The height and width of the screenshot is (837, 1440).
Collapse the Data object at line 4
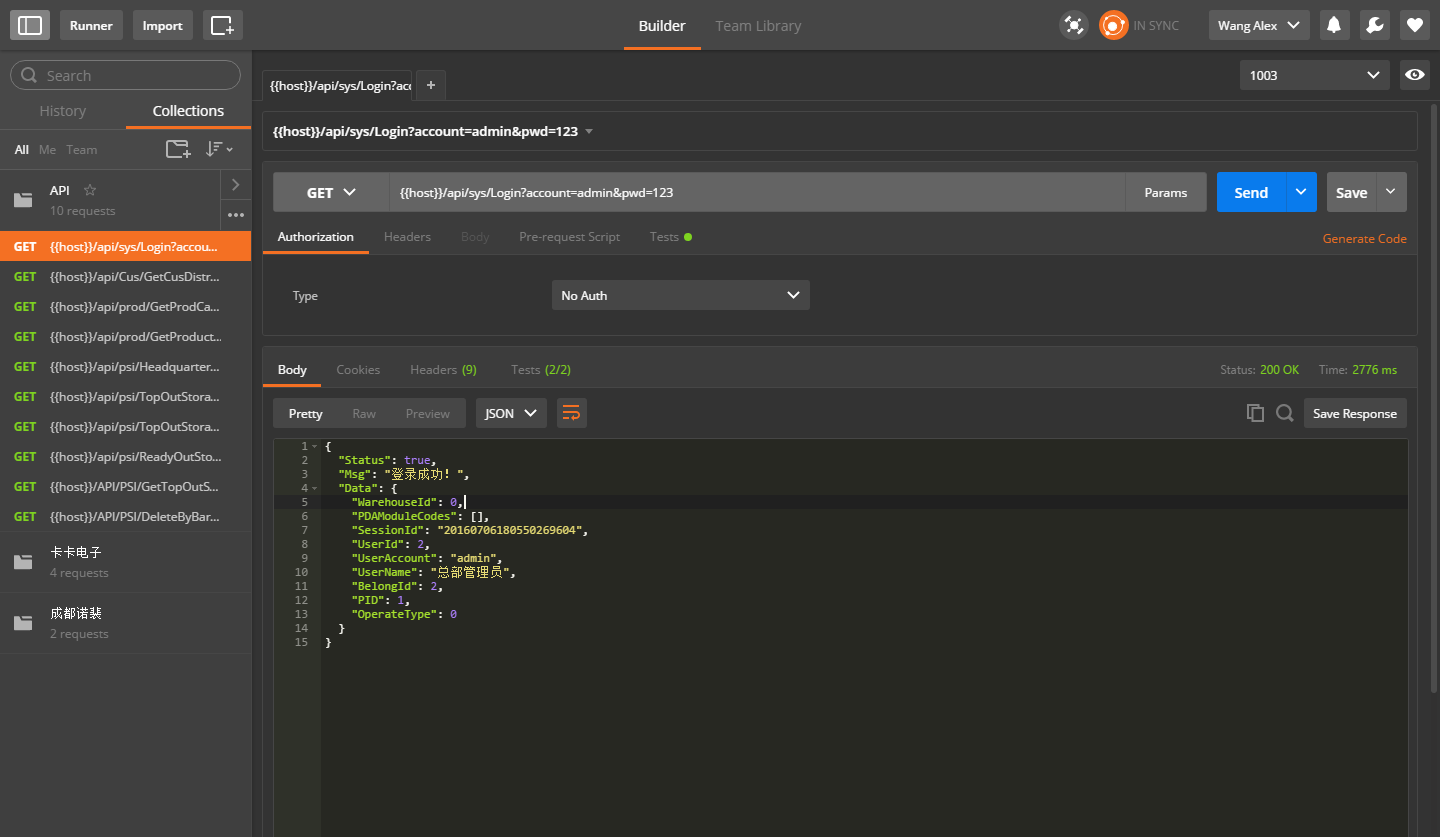(x=315, y=488)
